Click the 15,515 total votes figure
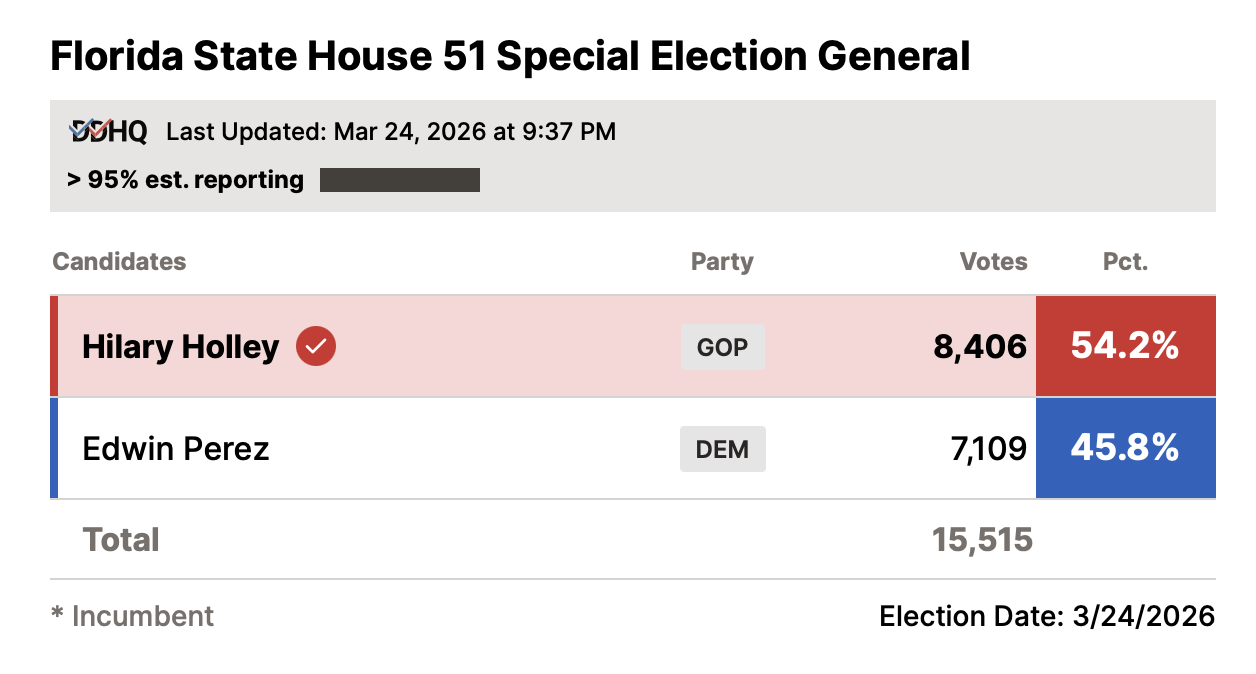Viewport: 1256px width, 674px height. click(x=982, y=540)
